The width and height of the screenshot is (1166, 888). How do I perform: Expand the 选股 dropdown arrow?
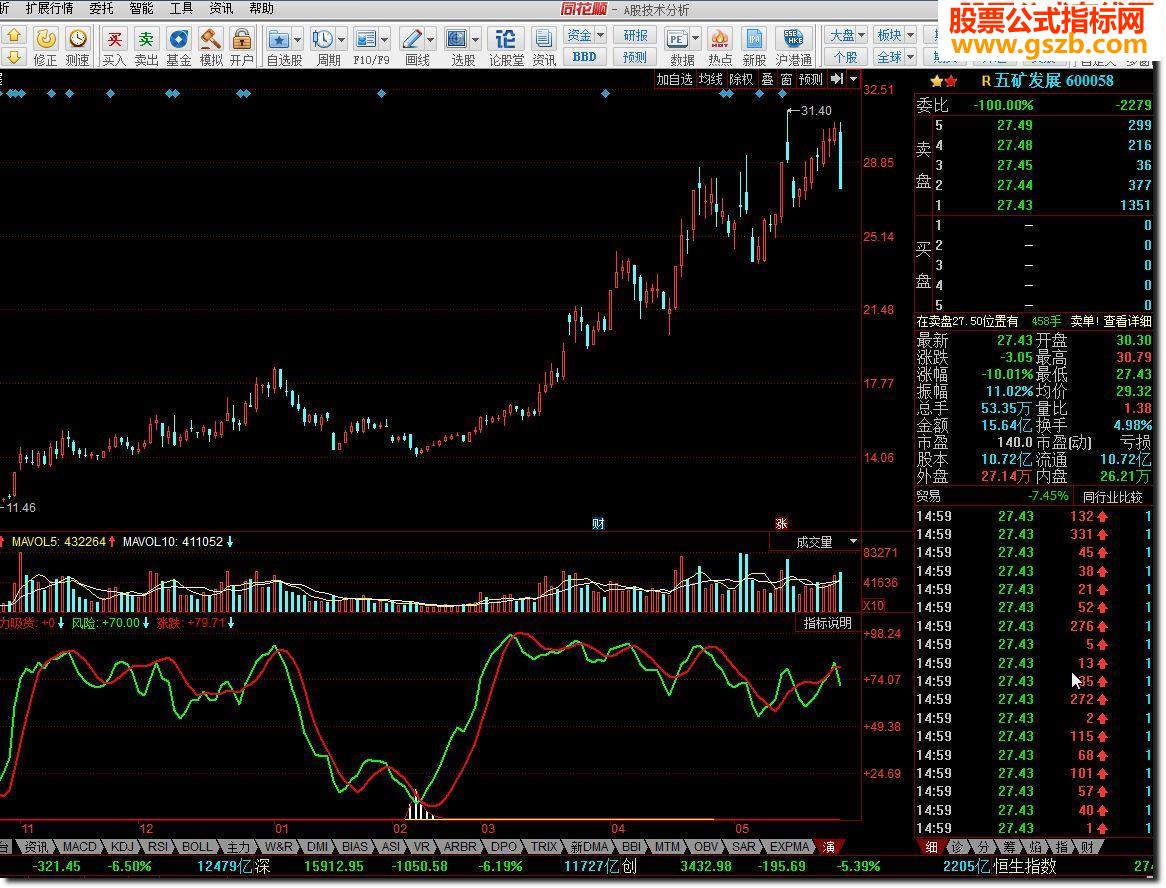476,39
